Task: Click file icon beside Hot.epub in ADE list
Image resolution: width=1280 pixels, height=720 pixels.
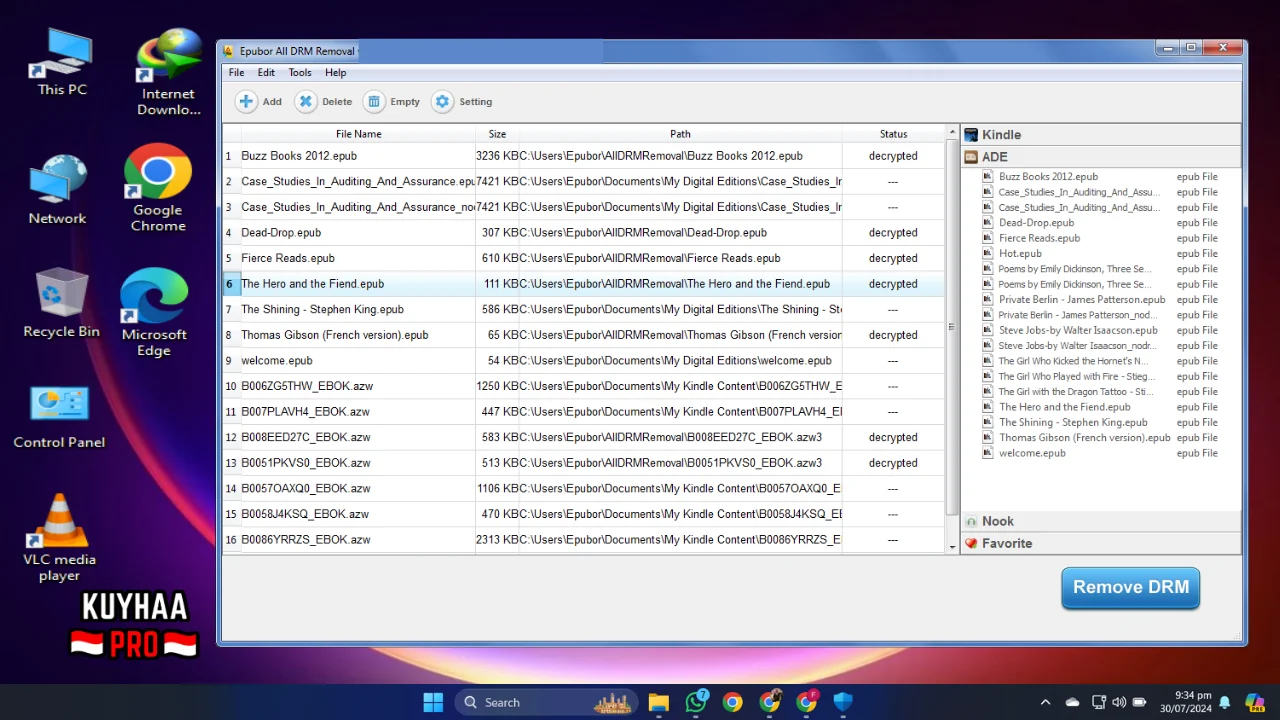Action: click(x=988, y=253)
